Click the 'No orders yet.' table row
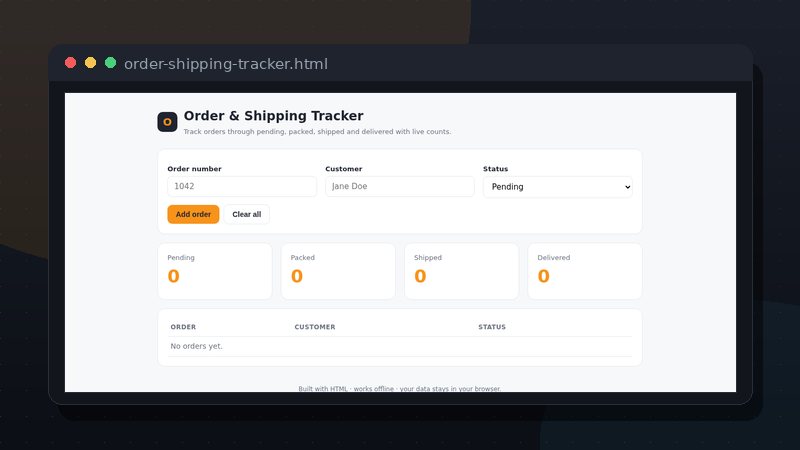The height and width of the screenshot is (450, 800). [400, 346]
